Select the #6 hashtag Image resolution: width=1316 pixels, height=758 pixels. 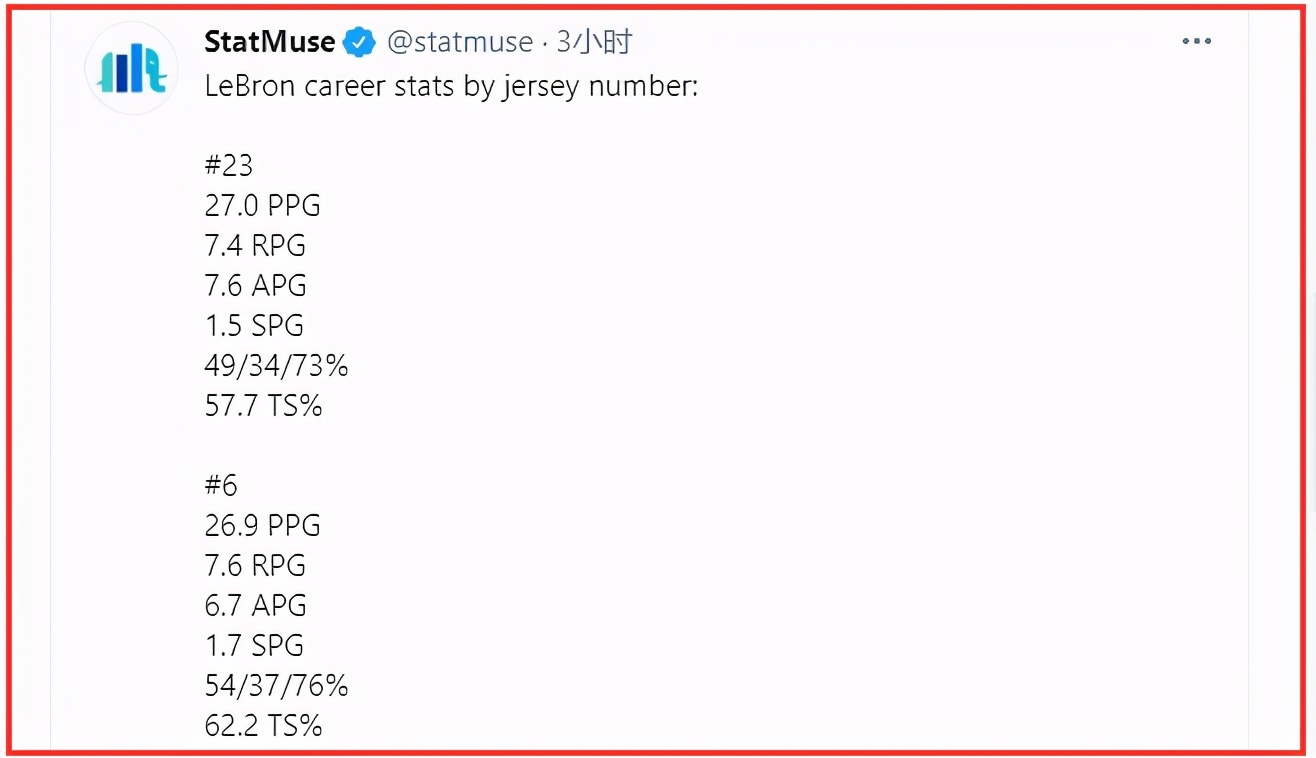pos(221,485)
